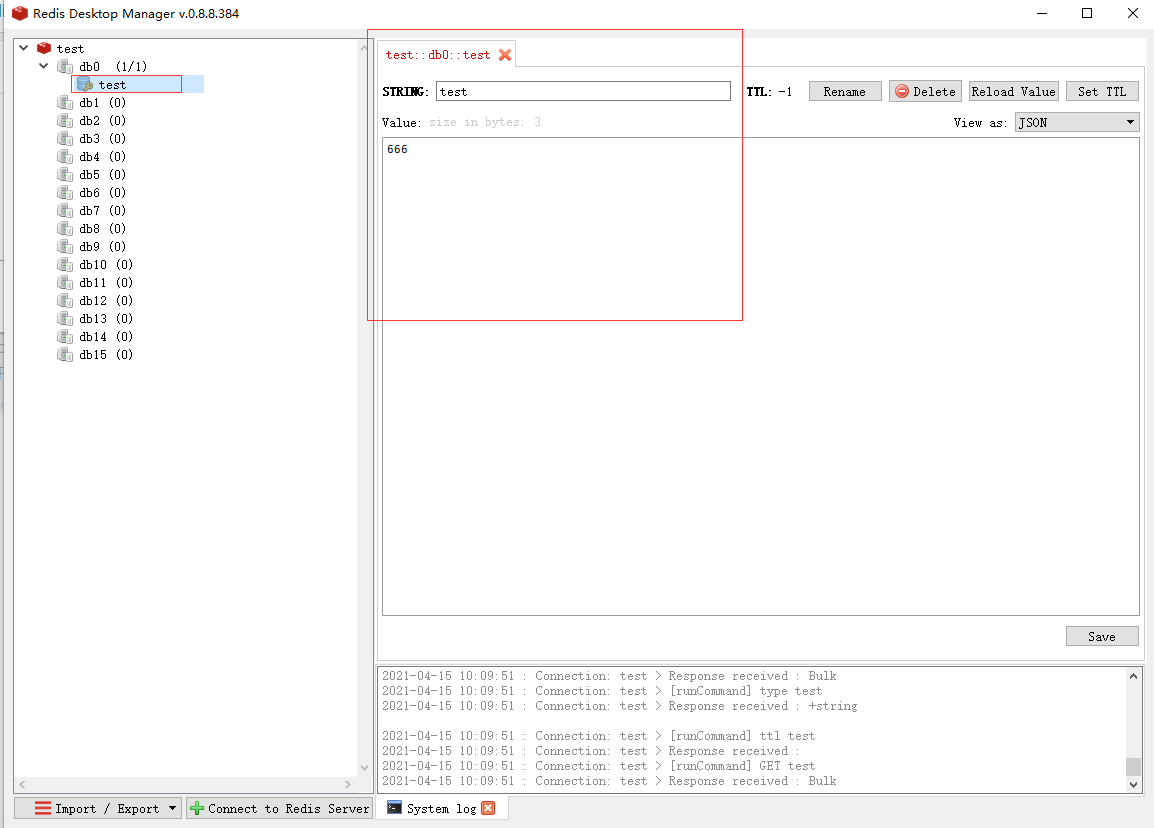The height and width of the screenshot is (828, 1154).
Task: Collapse the test connection node
Action: point(23,47)
